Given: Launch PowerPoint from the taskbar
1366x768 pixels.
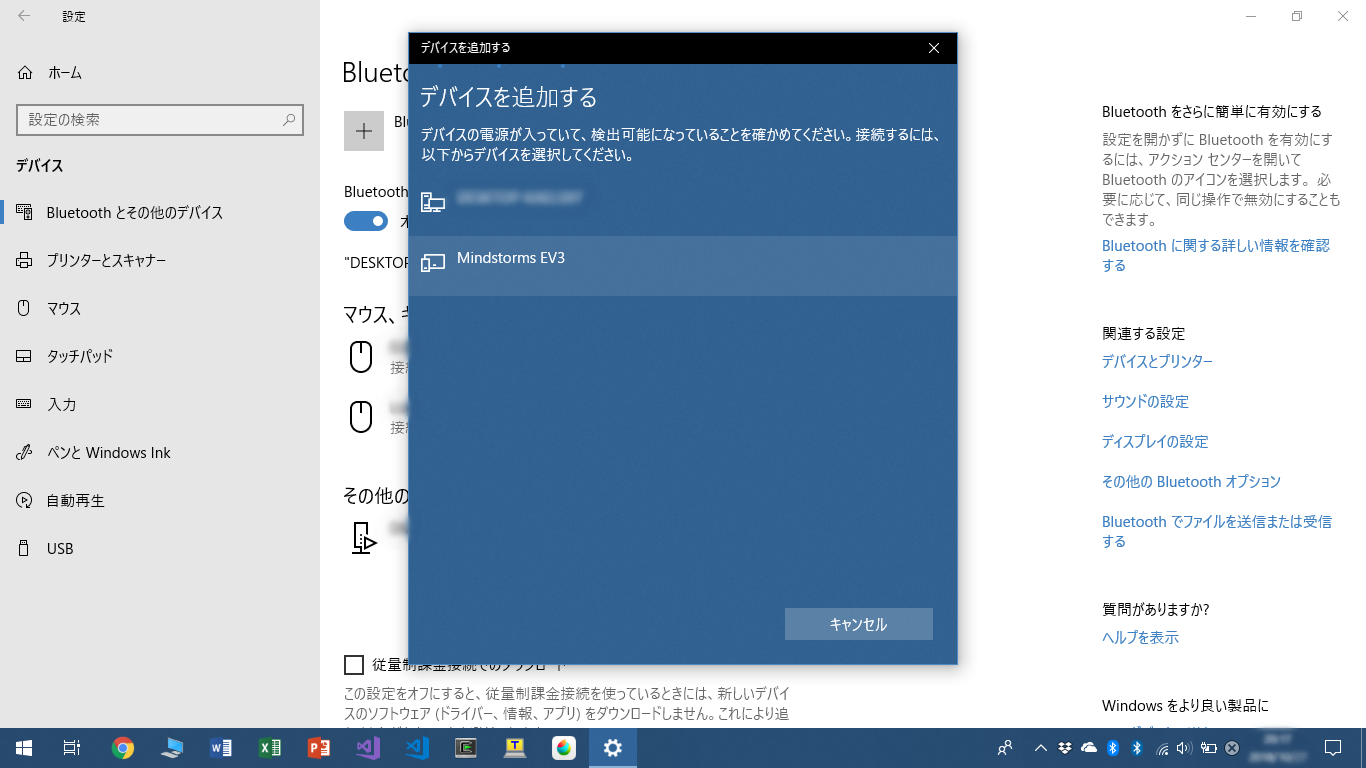Looking at the screenshot, I should pos(319,747).
